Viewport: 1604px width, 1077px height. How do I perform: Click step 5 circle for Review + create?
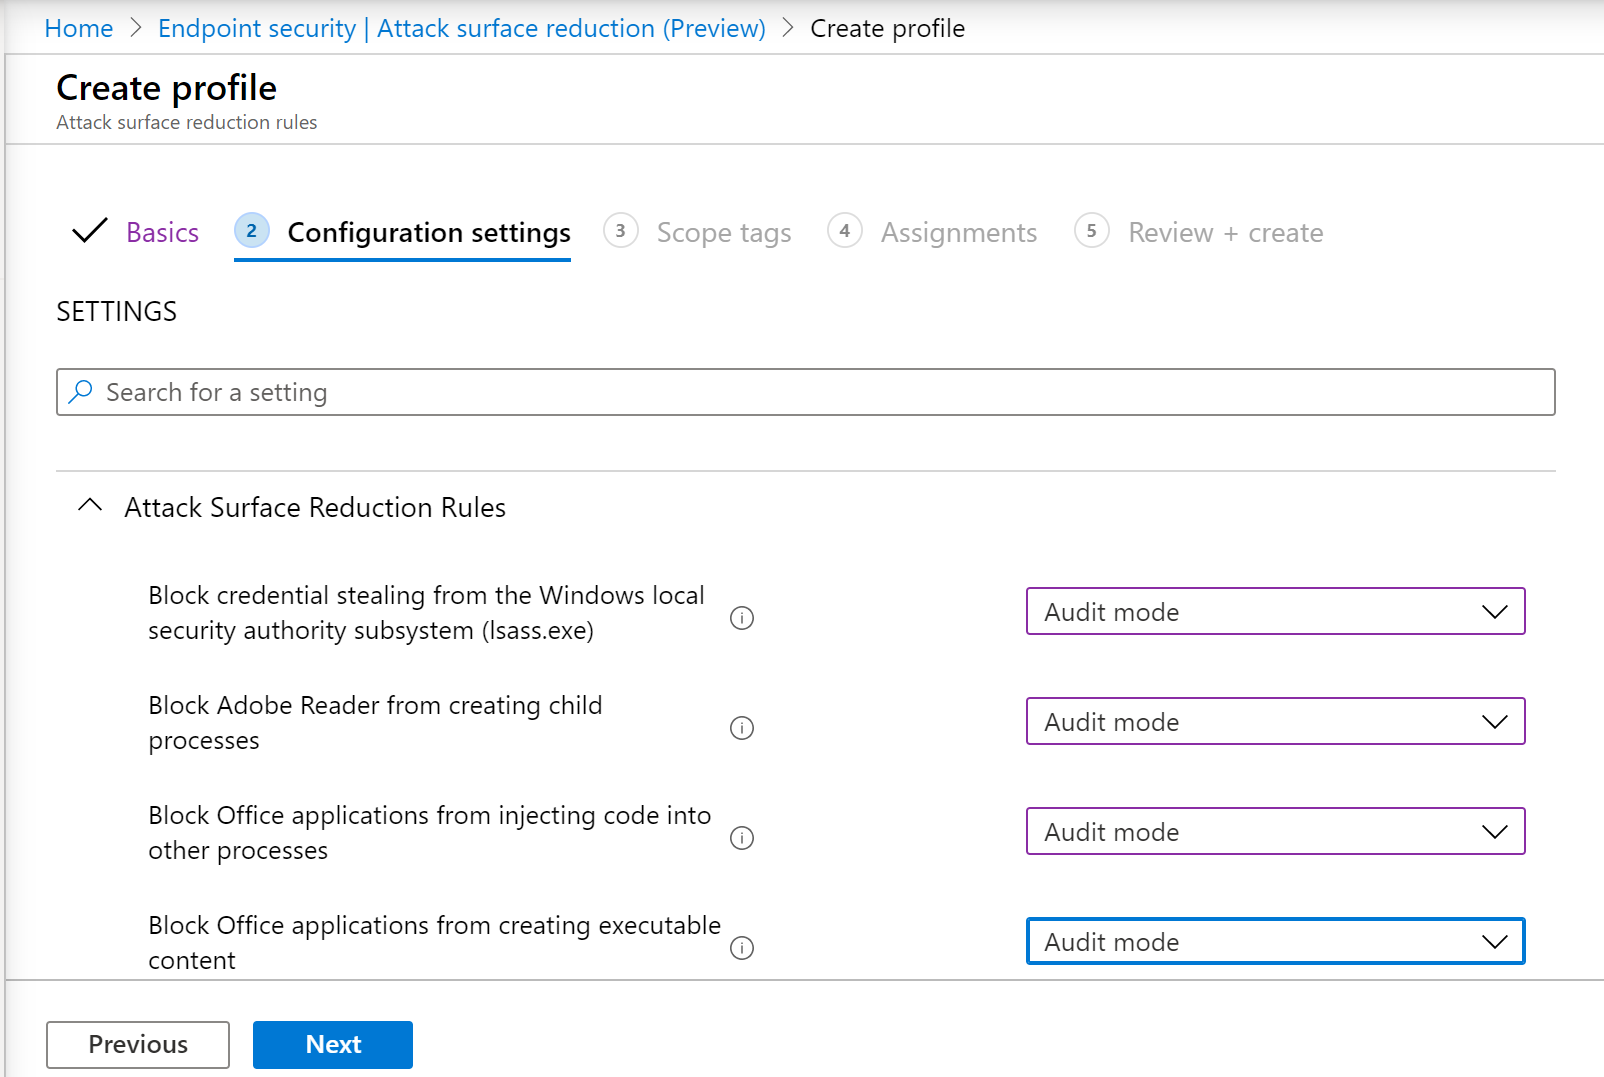(1092, 231)
